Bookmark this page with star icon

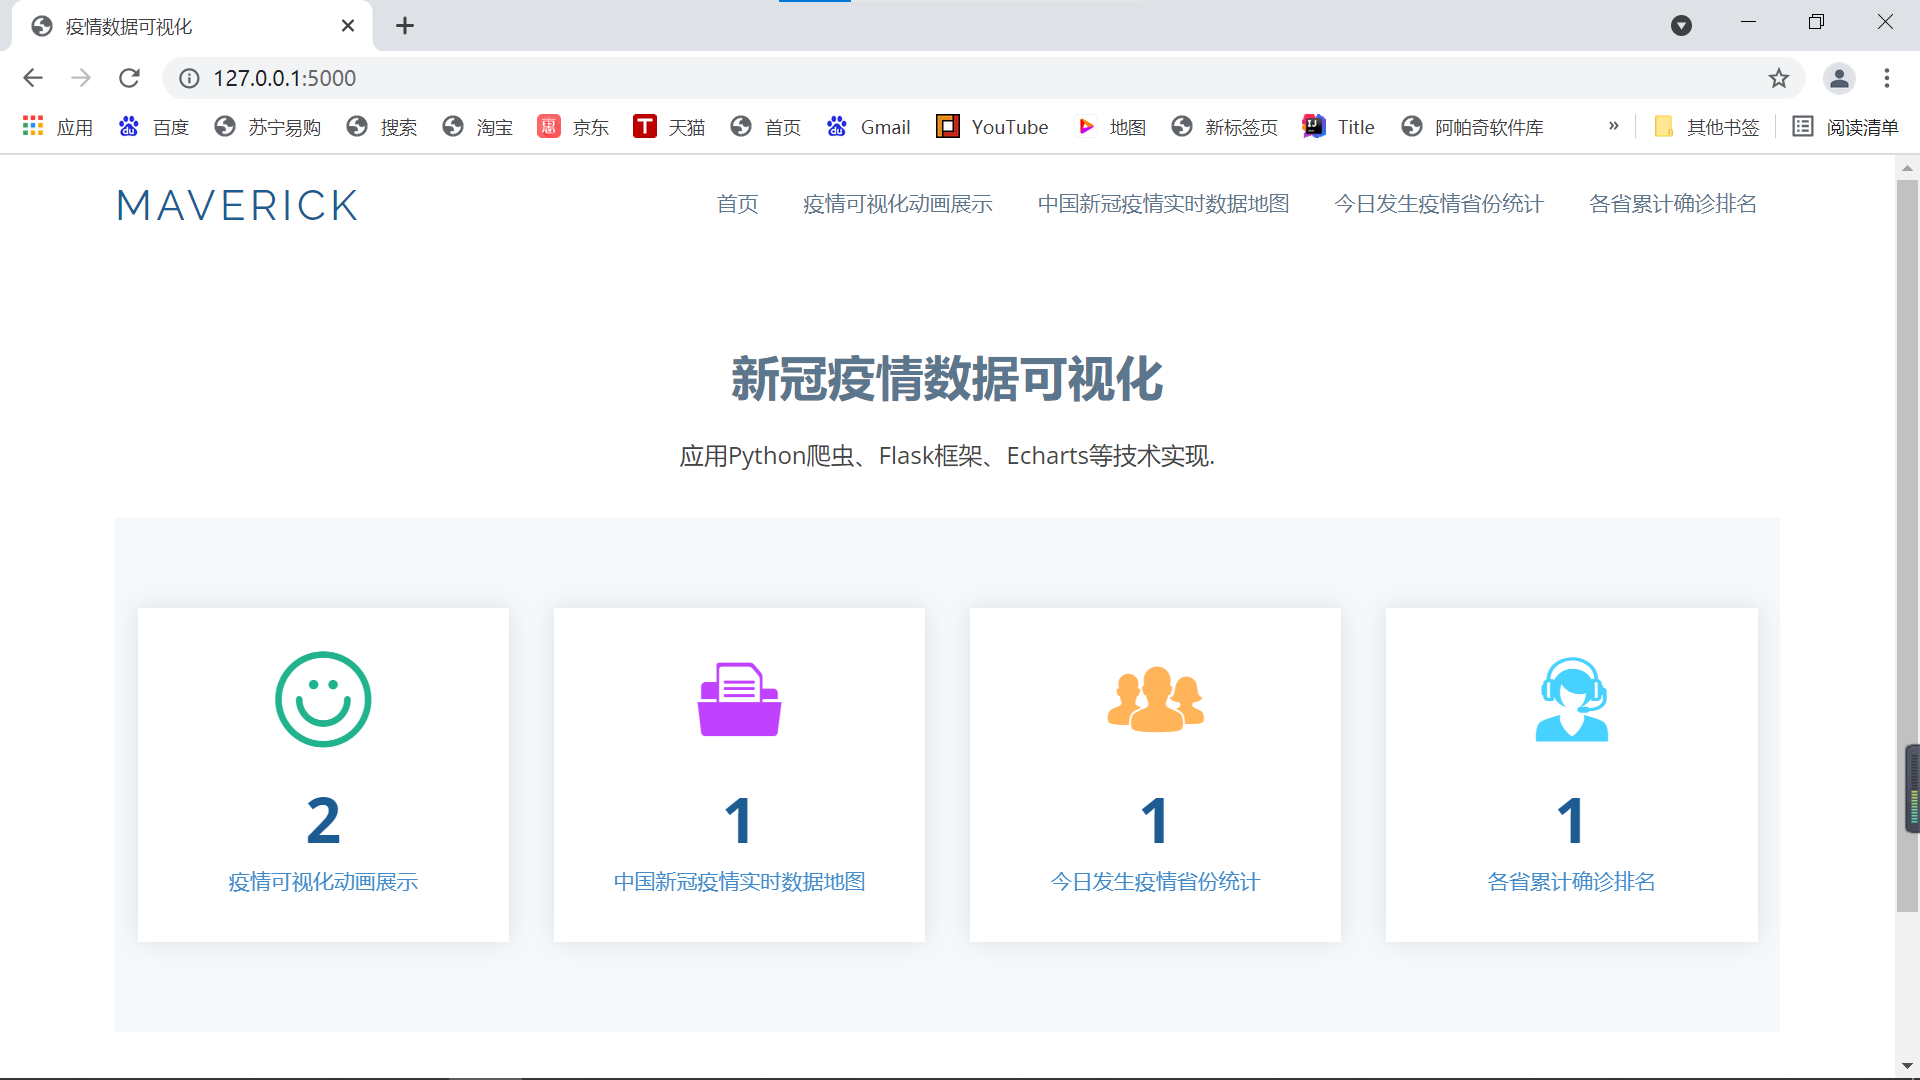coord(1778,78)
